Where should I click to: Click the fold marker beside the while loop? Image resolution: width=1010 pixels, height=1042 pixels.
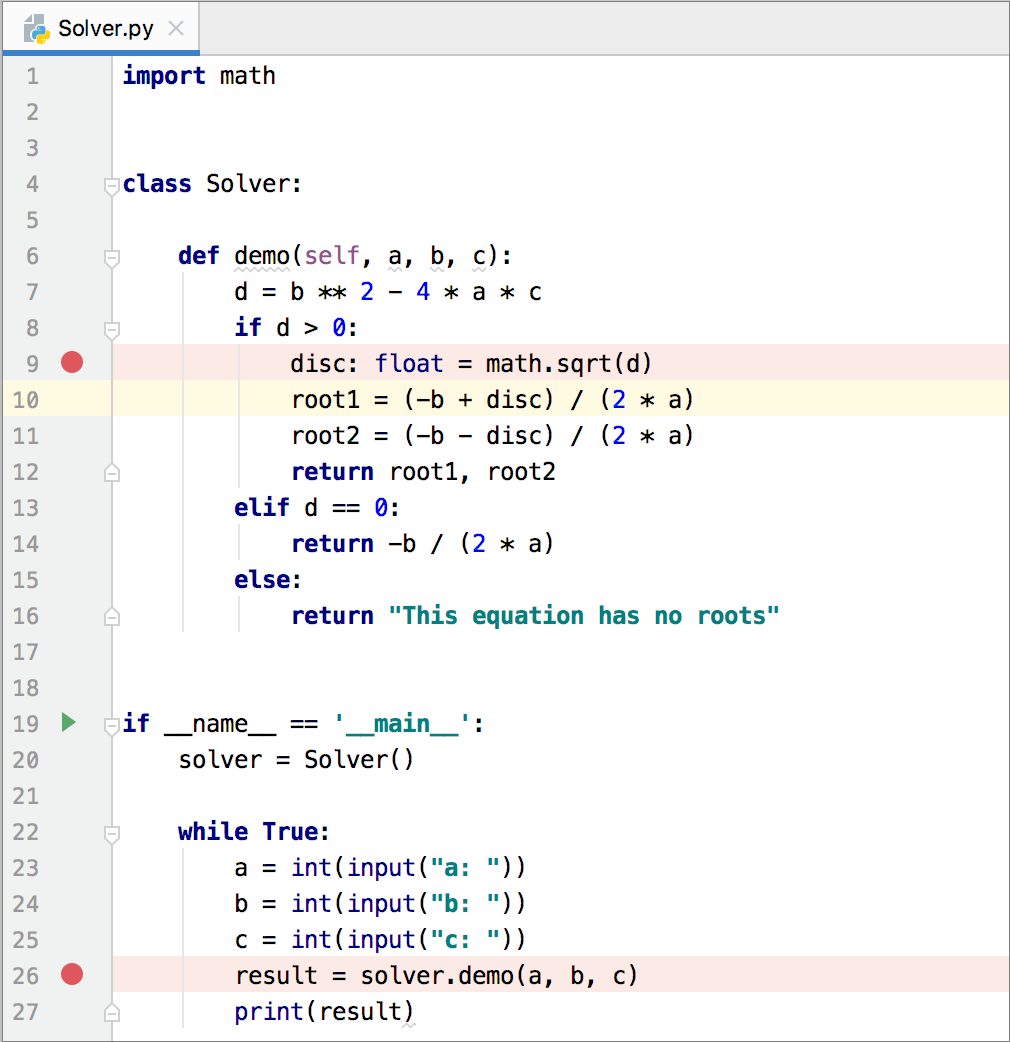pyautogui.click(x=112, y=832)
